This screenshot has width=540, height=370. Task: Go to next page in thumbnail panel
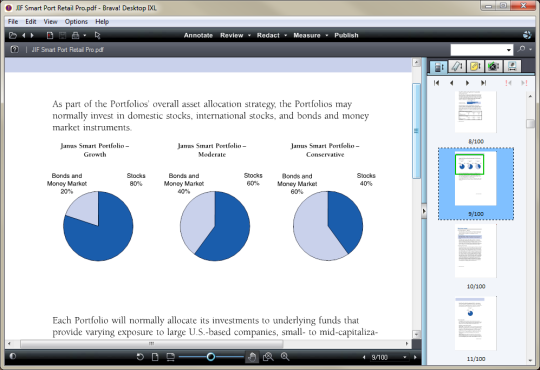coord(467,83)
